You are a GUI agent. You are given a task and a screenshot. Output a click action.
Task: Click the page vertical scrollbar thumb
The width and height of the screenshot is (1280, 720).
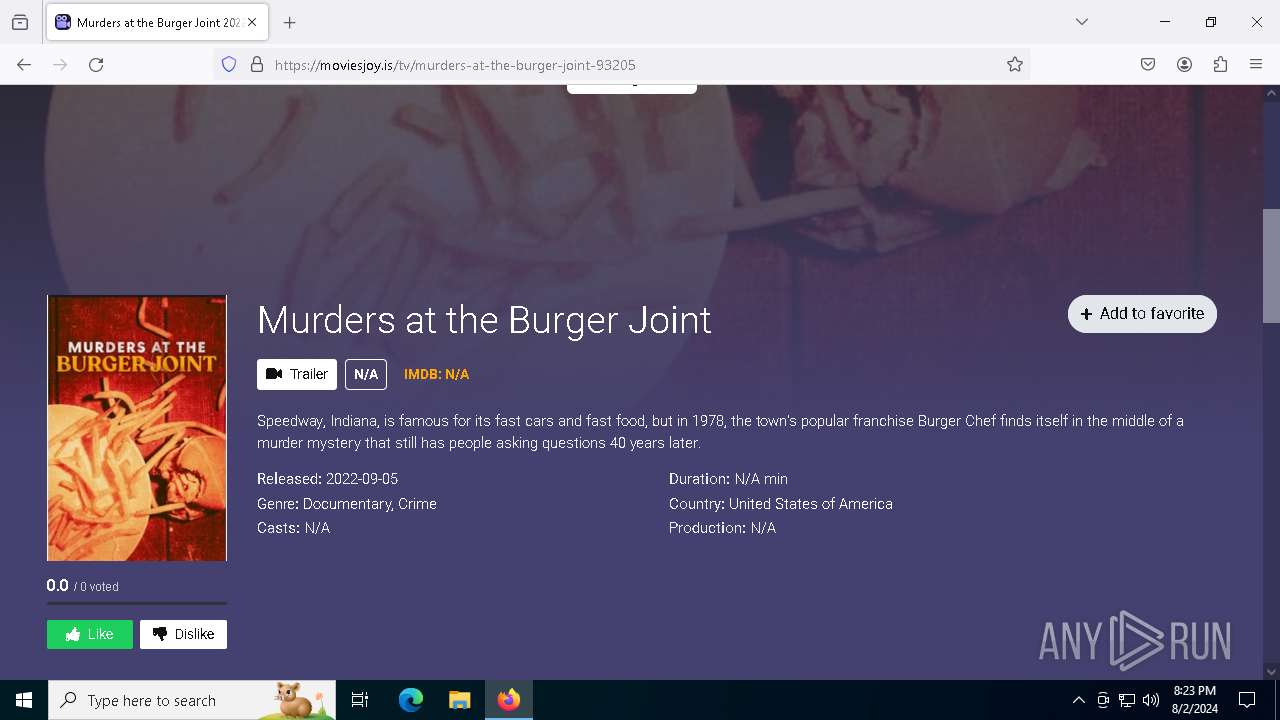(x=1271, y=266)
